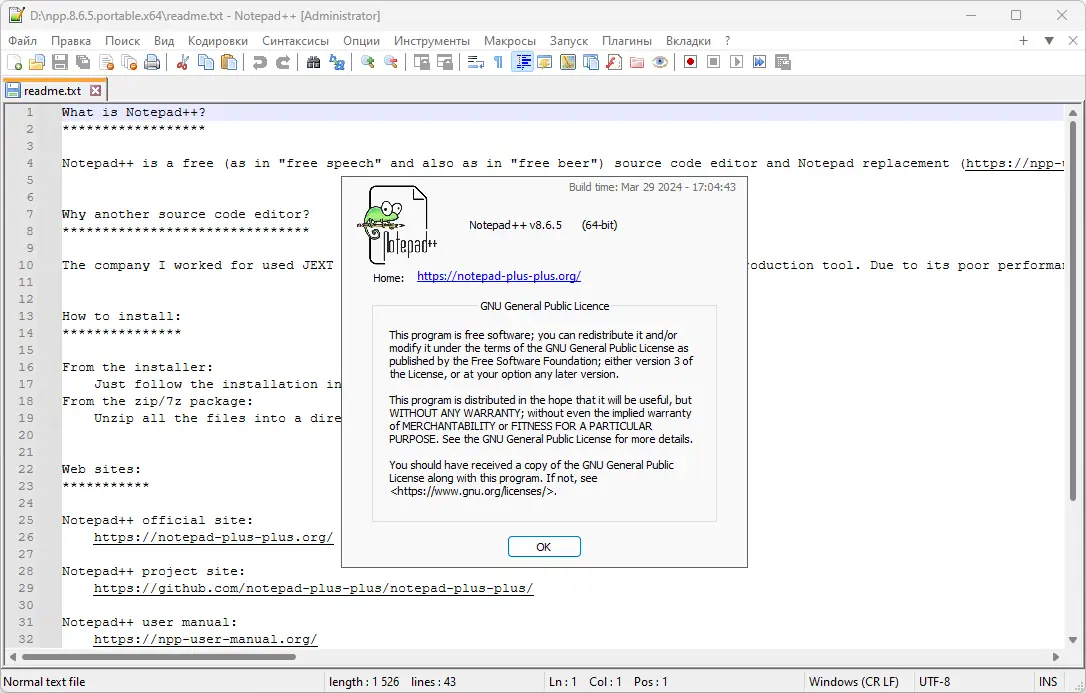The height and width of the screenshot is (693, 1086).
Task: Click the INS mode in status bar
Action: pos(1048,682)
